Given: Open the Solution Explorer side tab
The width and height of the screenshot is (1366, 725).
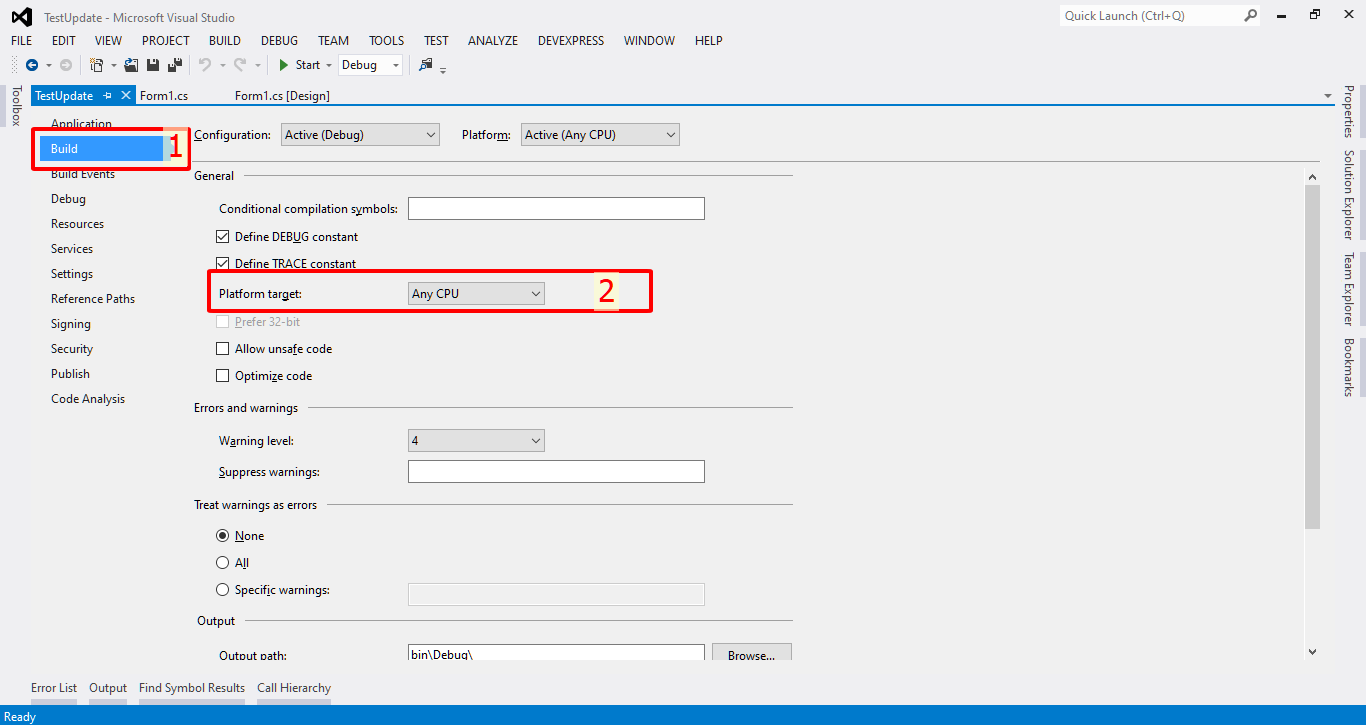Looking at the screenshot, I should pyautogui.click(x=1348, y=195).
